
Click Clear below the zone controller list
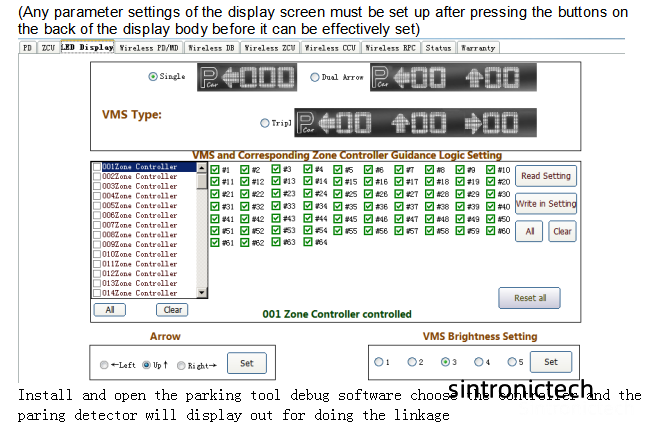pyautogui.click(x=172, y=310)
